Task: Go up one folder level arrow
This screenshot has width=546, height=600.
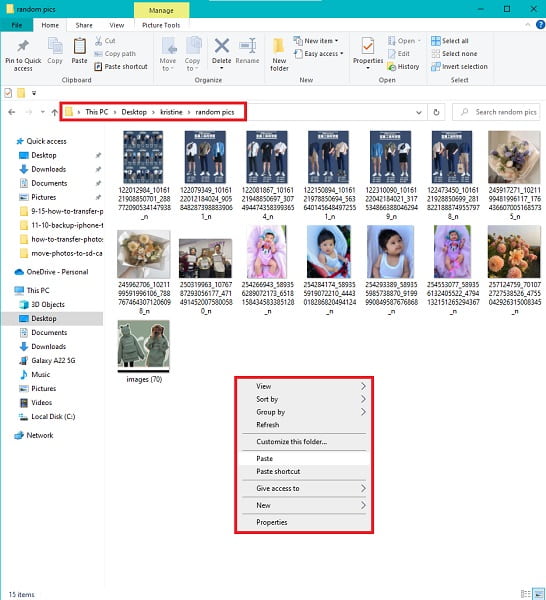Action: click(x=54, y=112)
